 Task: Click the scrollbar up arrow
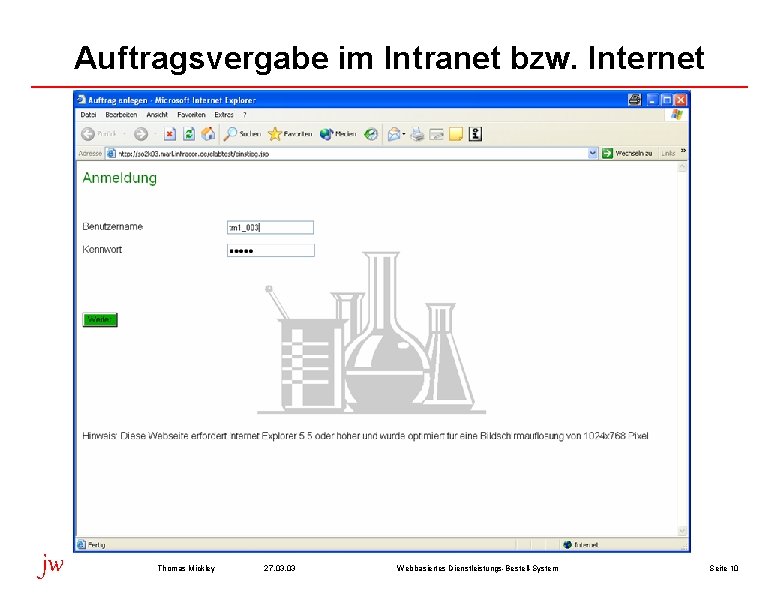click(x=682, y=167)
